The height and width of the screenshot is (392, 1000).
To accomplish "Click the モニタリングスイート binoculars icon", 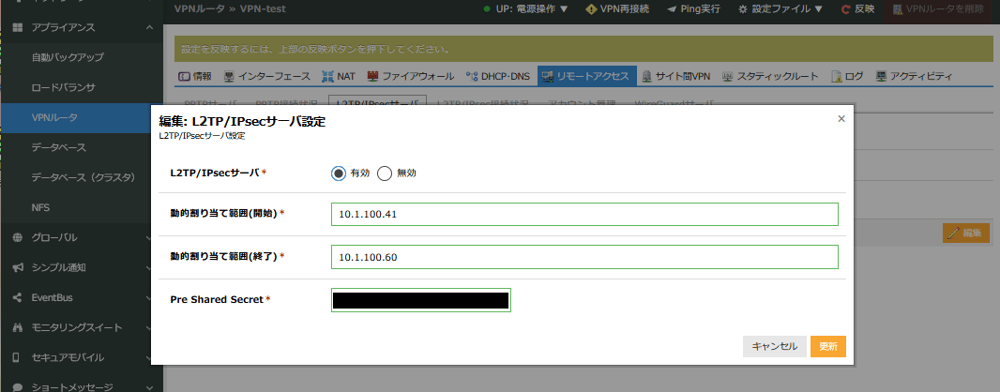I will [x=18, y=328].
